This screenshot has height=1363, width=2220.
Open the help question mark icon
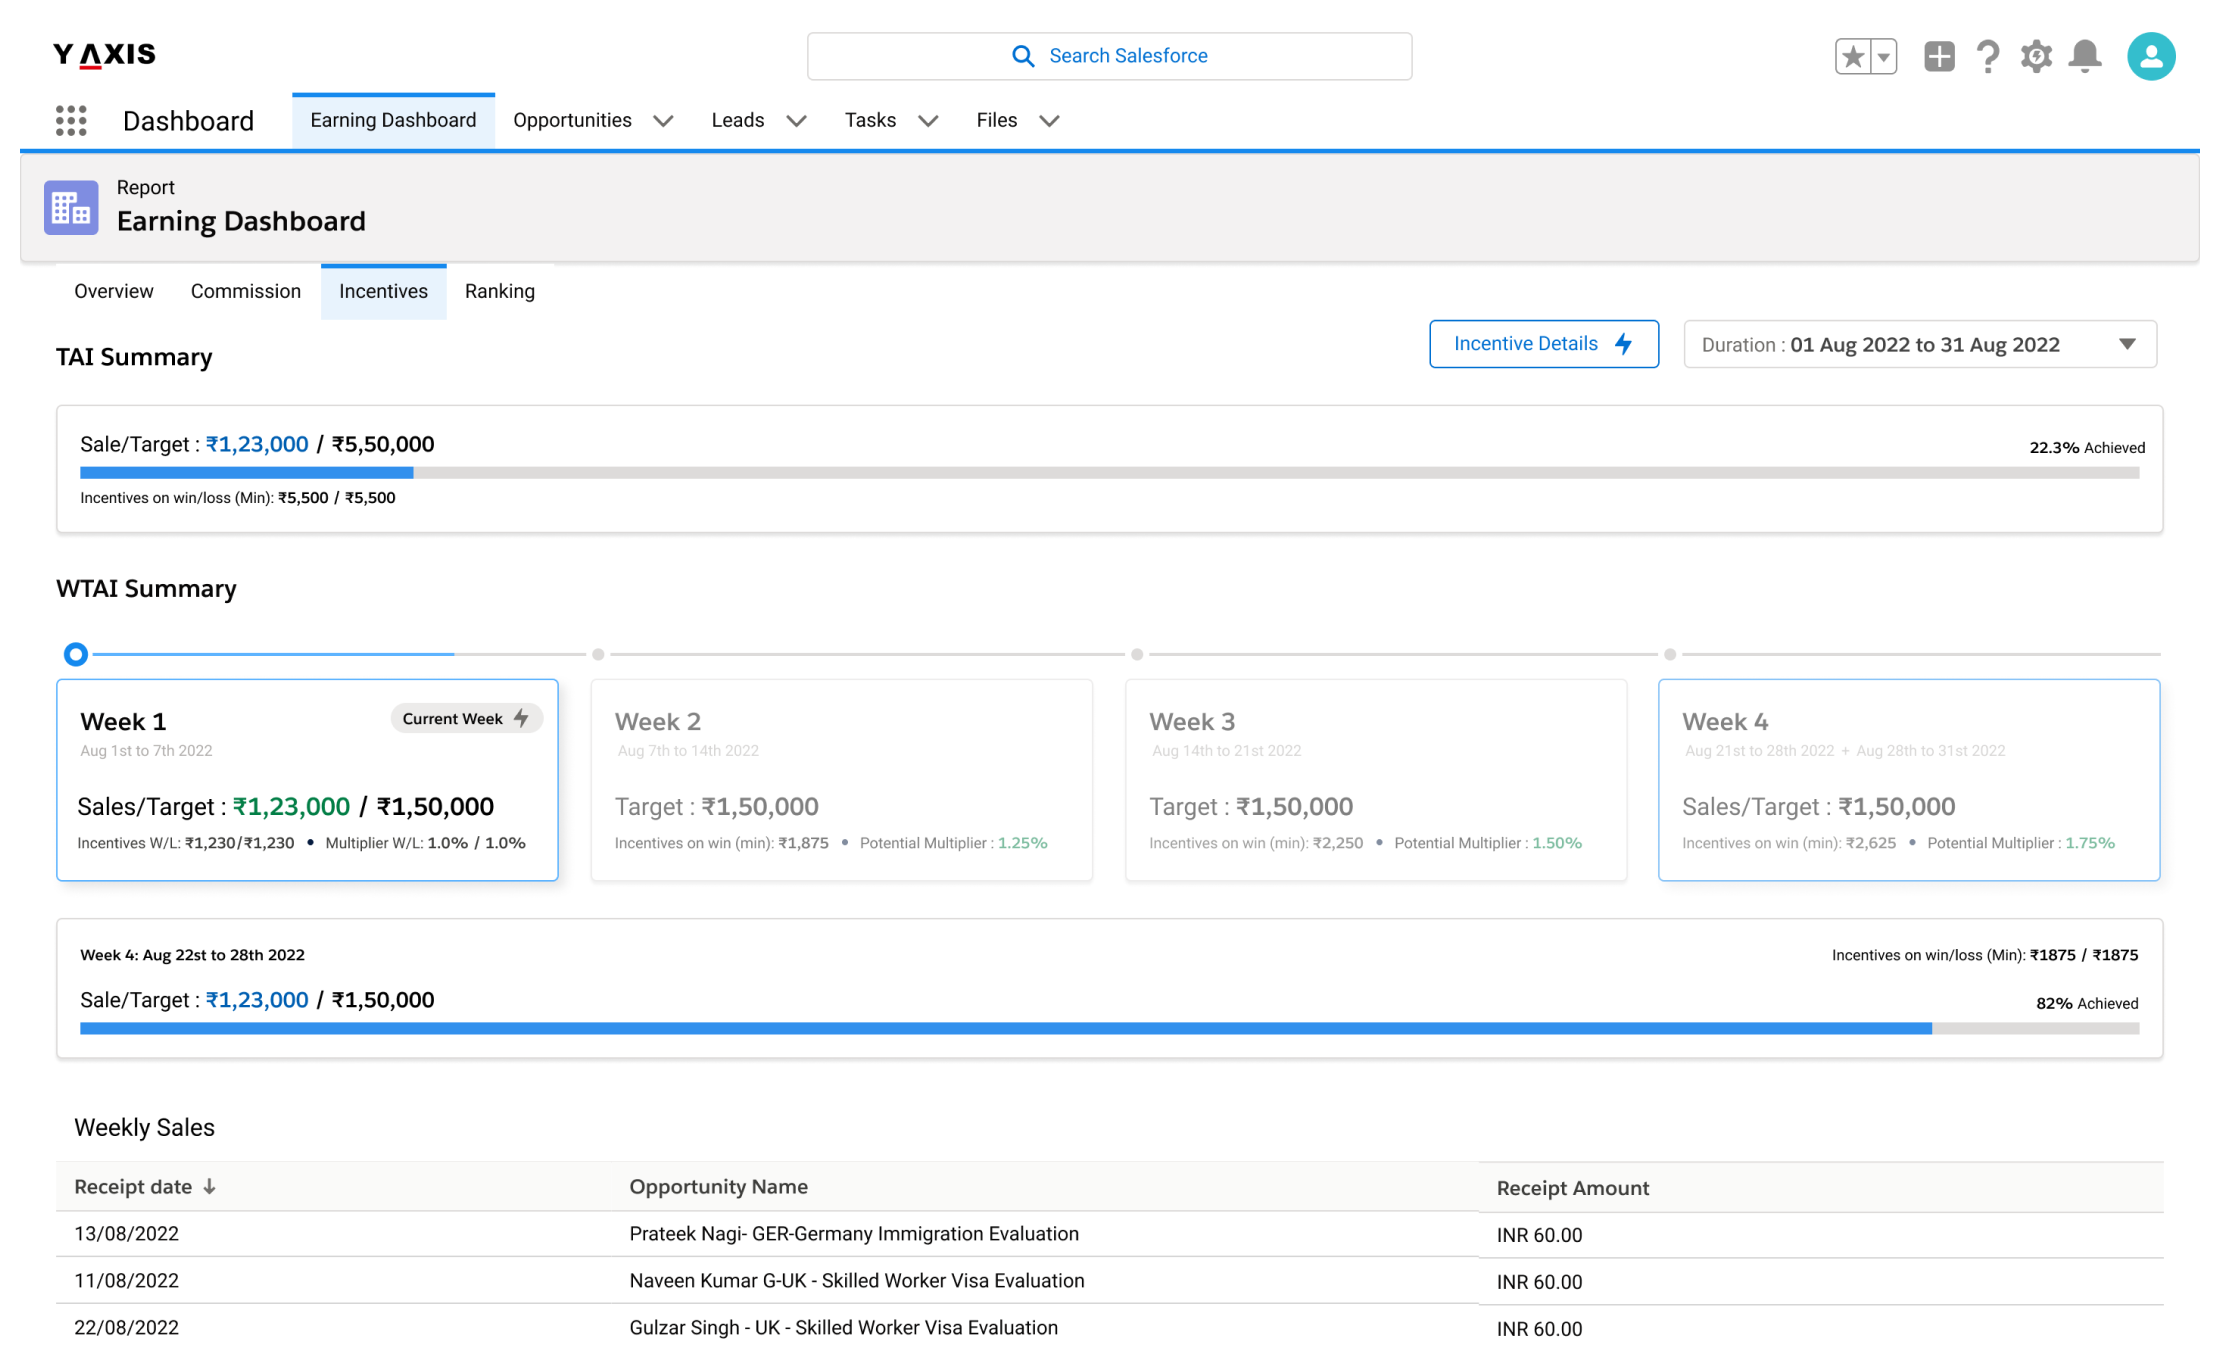1988,56
